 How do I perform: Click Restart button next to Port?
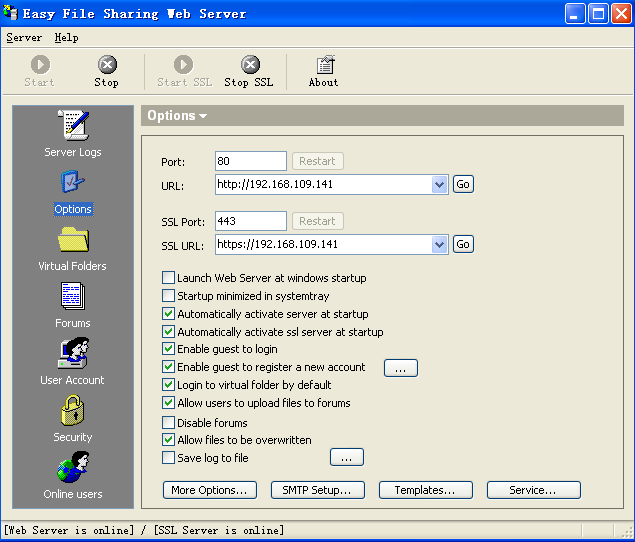(318, 161)
